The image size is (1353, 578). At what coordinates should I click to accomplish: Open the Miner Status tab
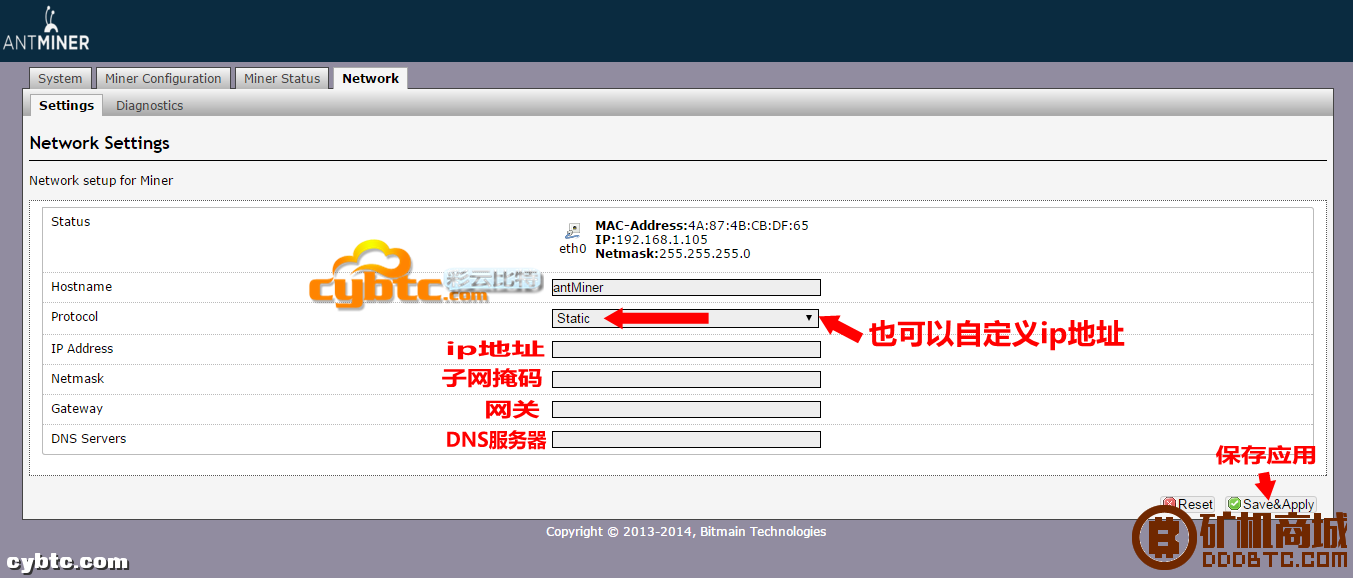coord(282,79)
